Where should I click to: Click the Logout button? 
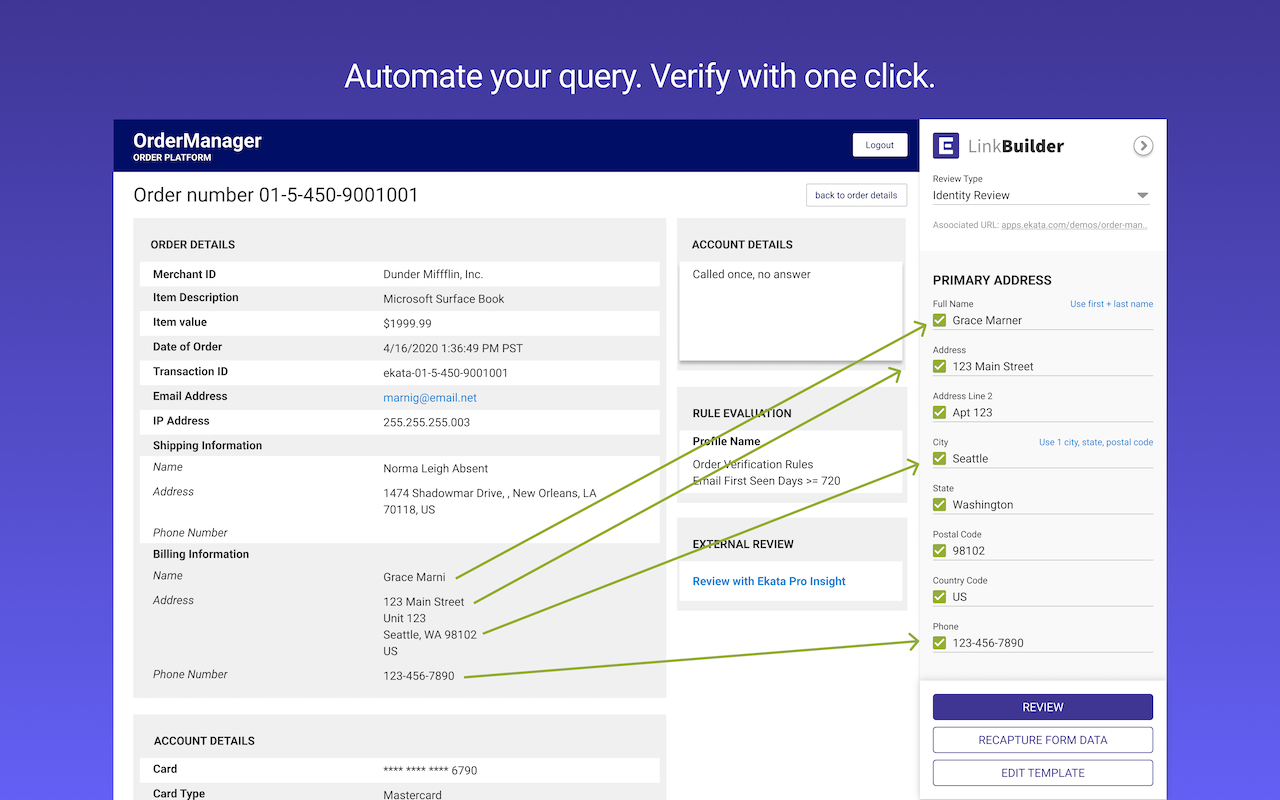(x=879, y=145)
